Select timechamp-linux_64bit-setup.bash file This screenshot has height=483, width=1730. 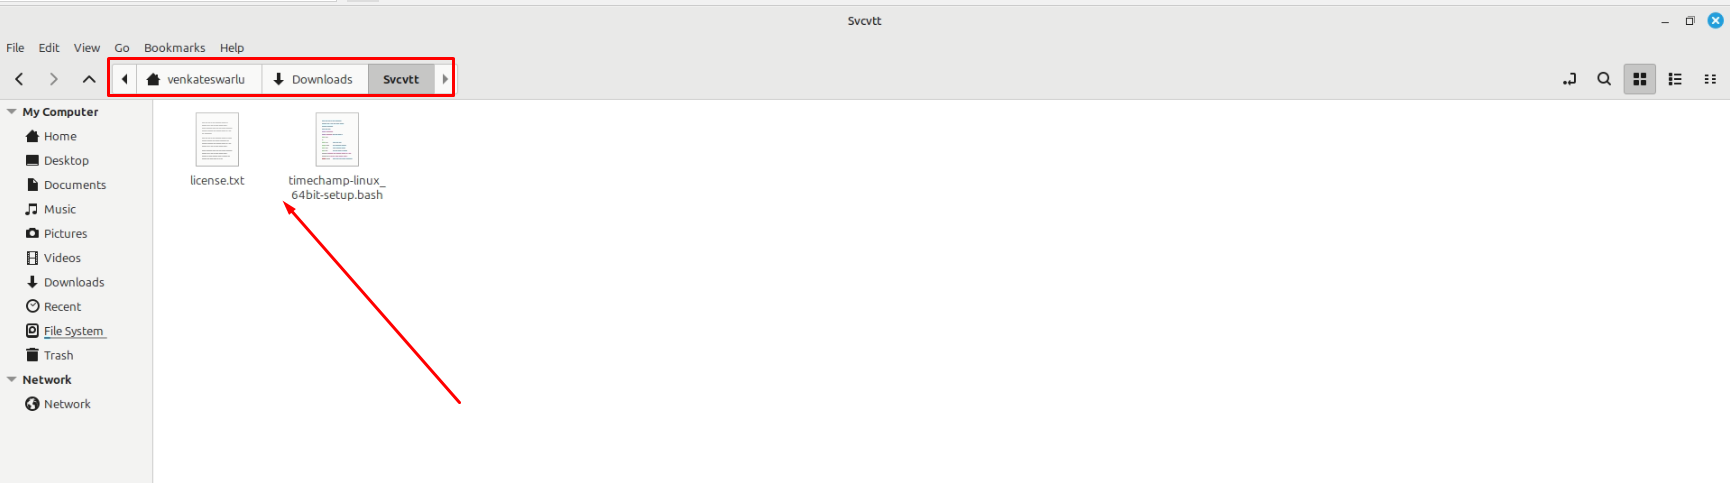pos(337,157)
